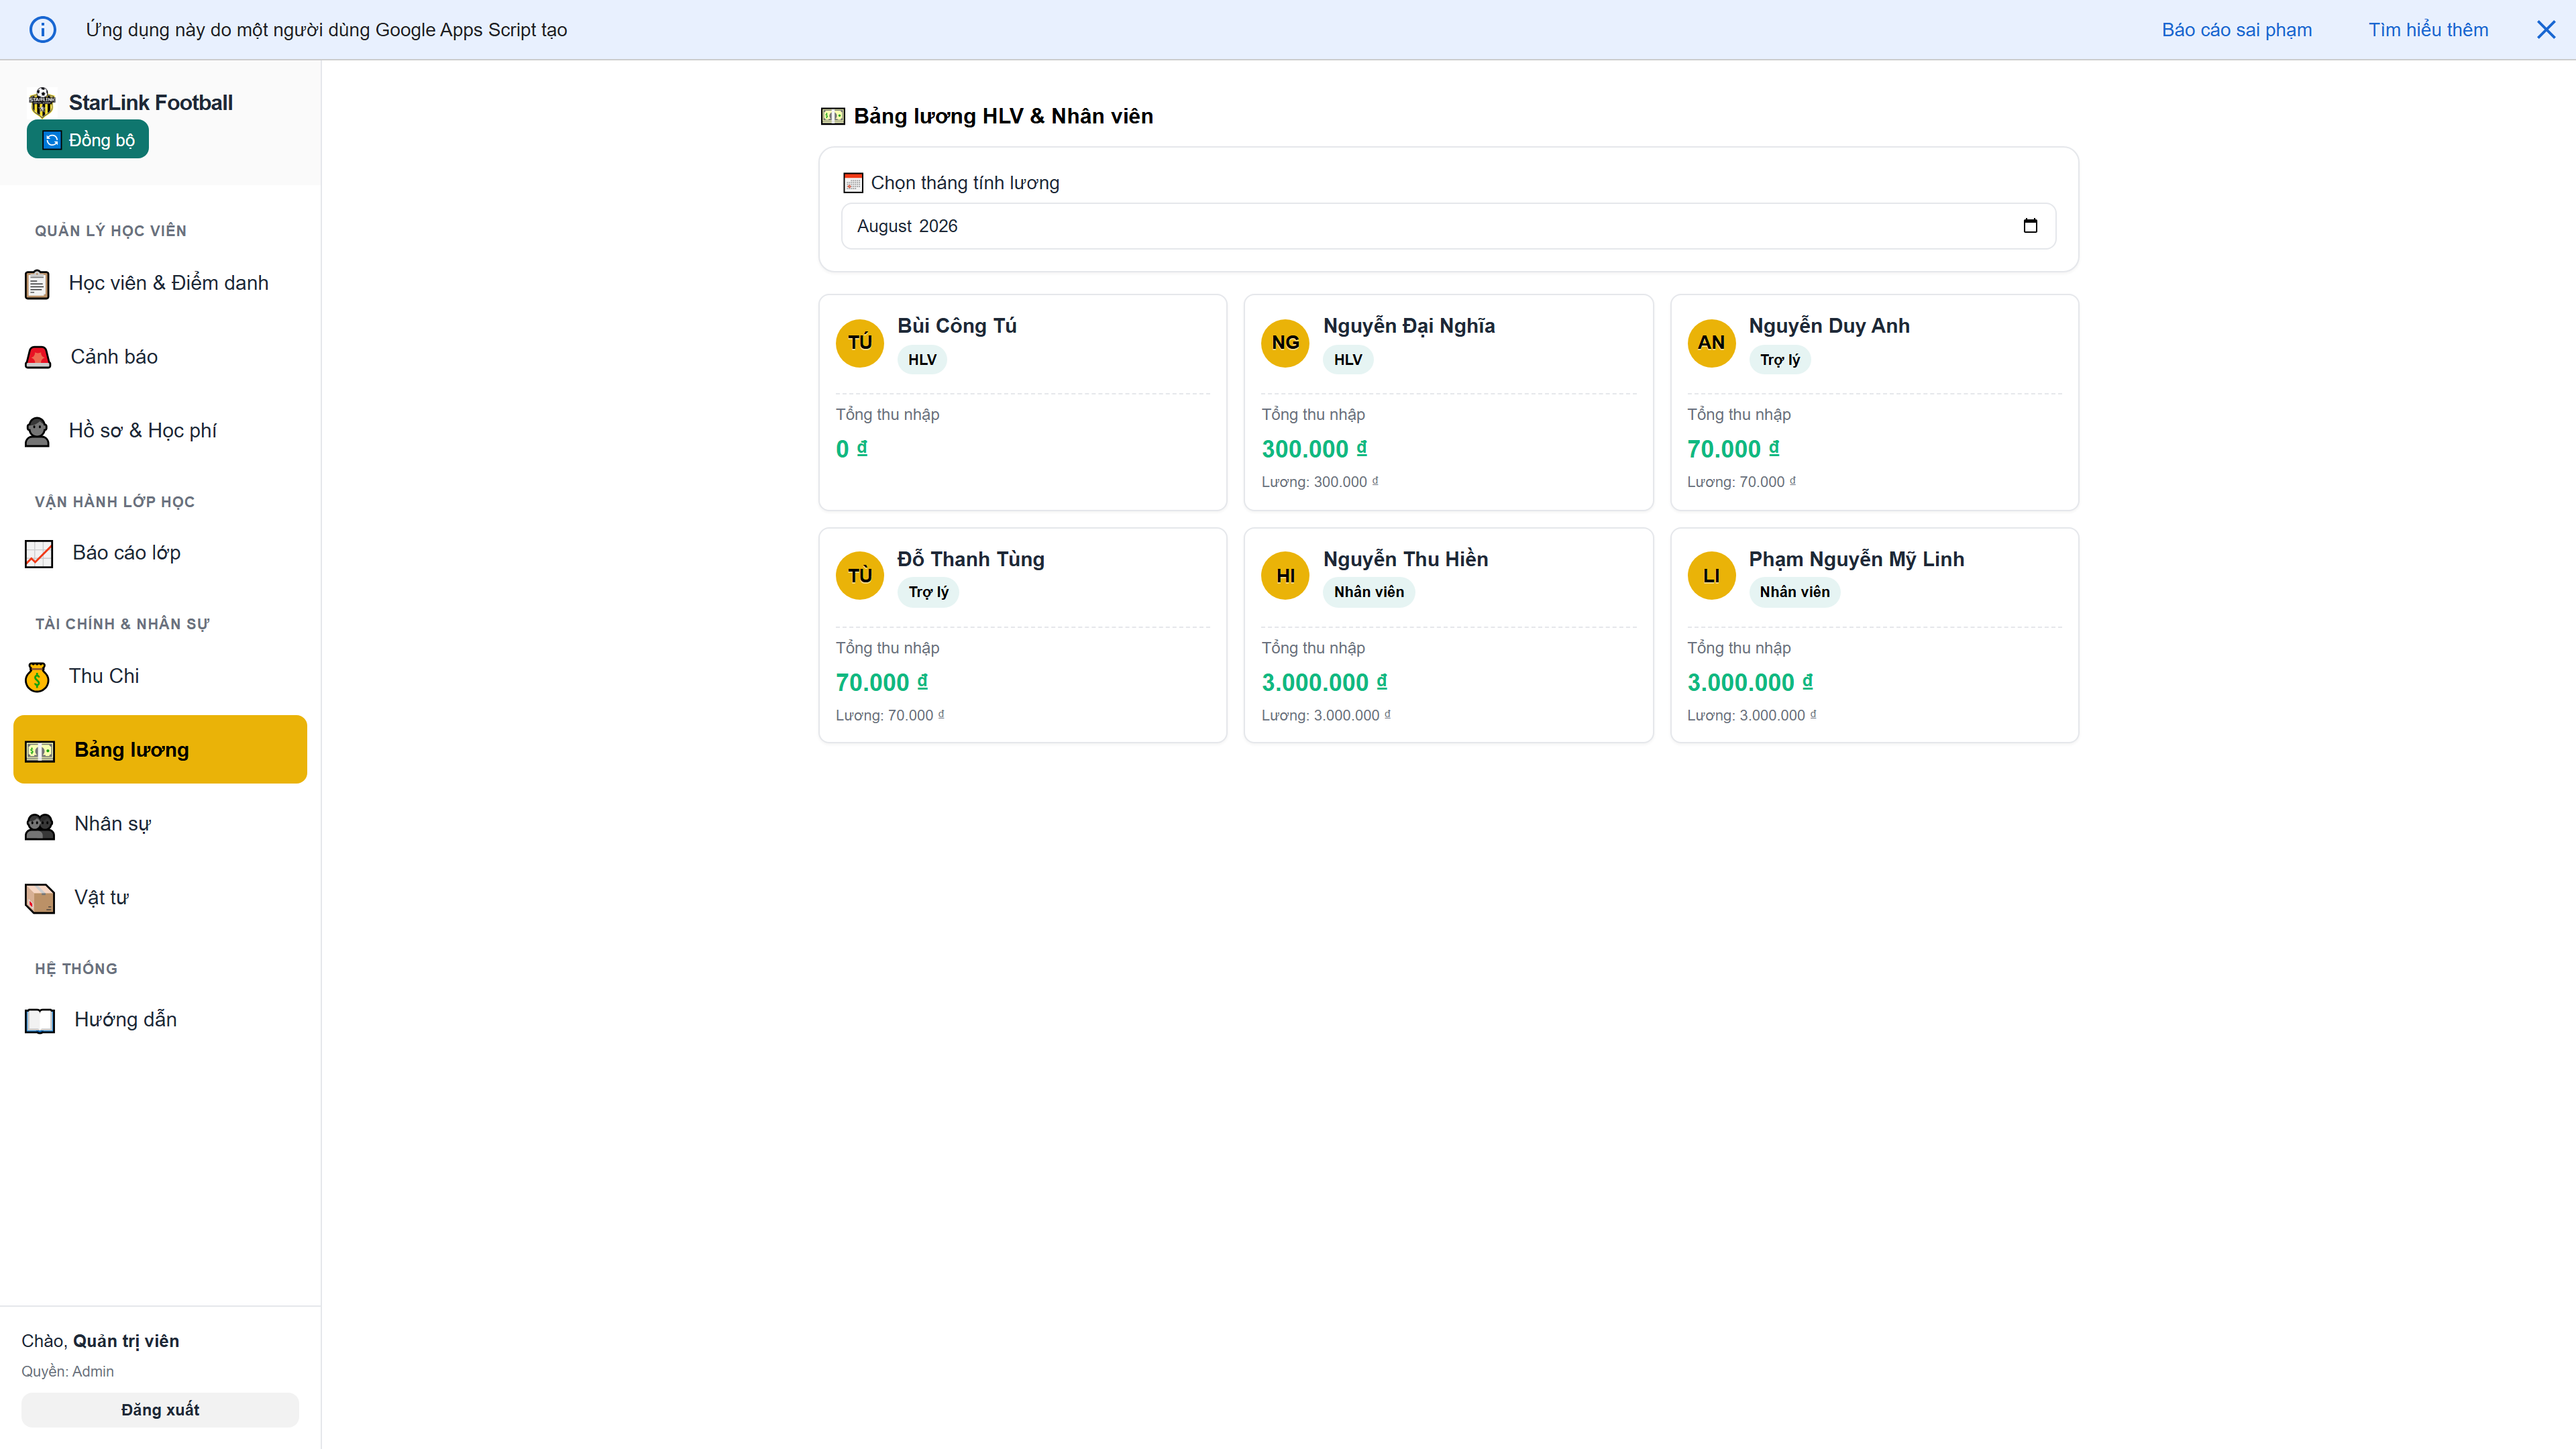Click Nguyễn Thu Hiền's 3.000.000 đ total
Viewport: 2576px width, 1449px height.
click(x=1324, y=682)
